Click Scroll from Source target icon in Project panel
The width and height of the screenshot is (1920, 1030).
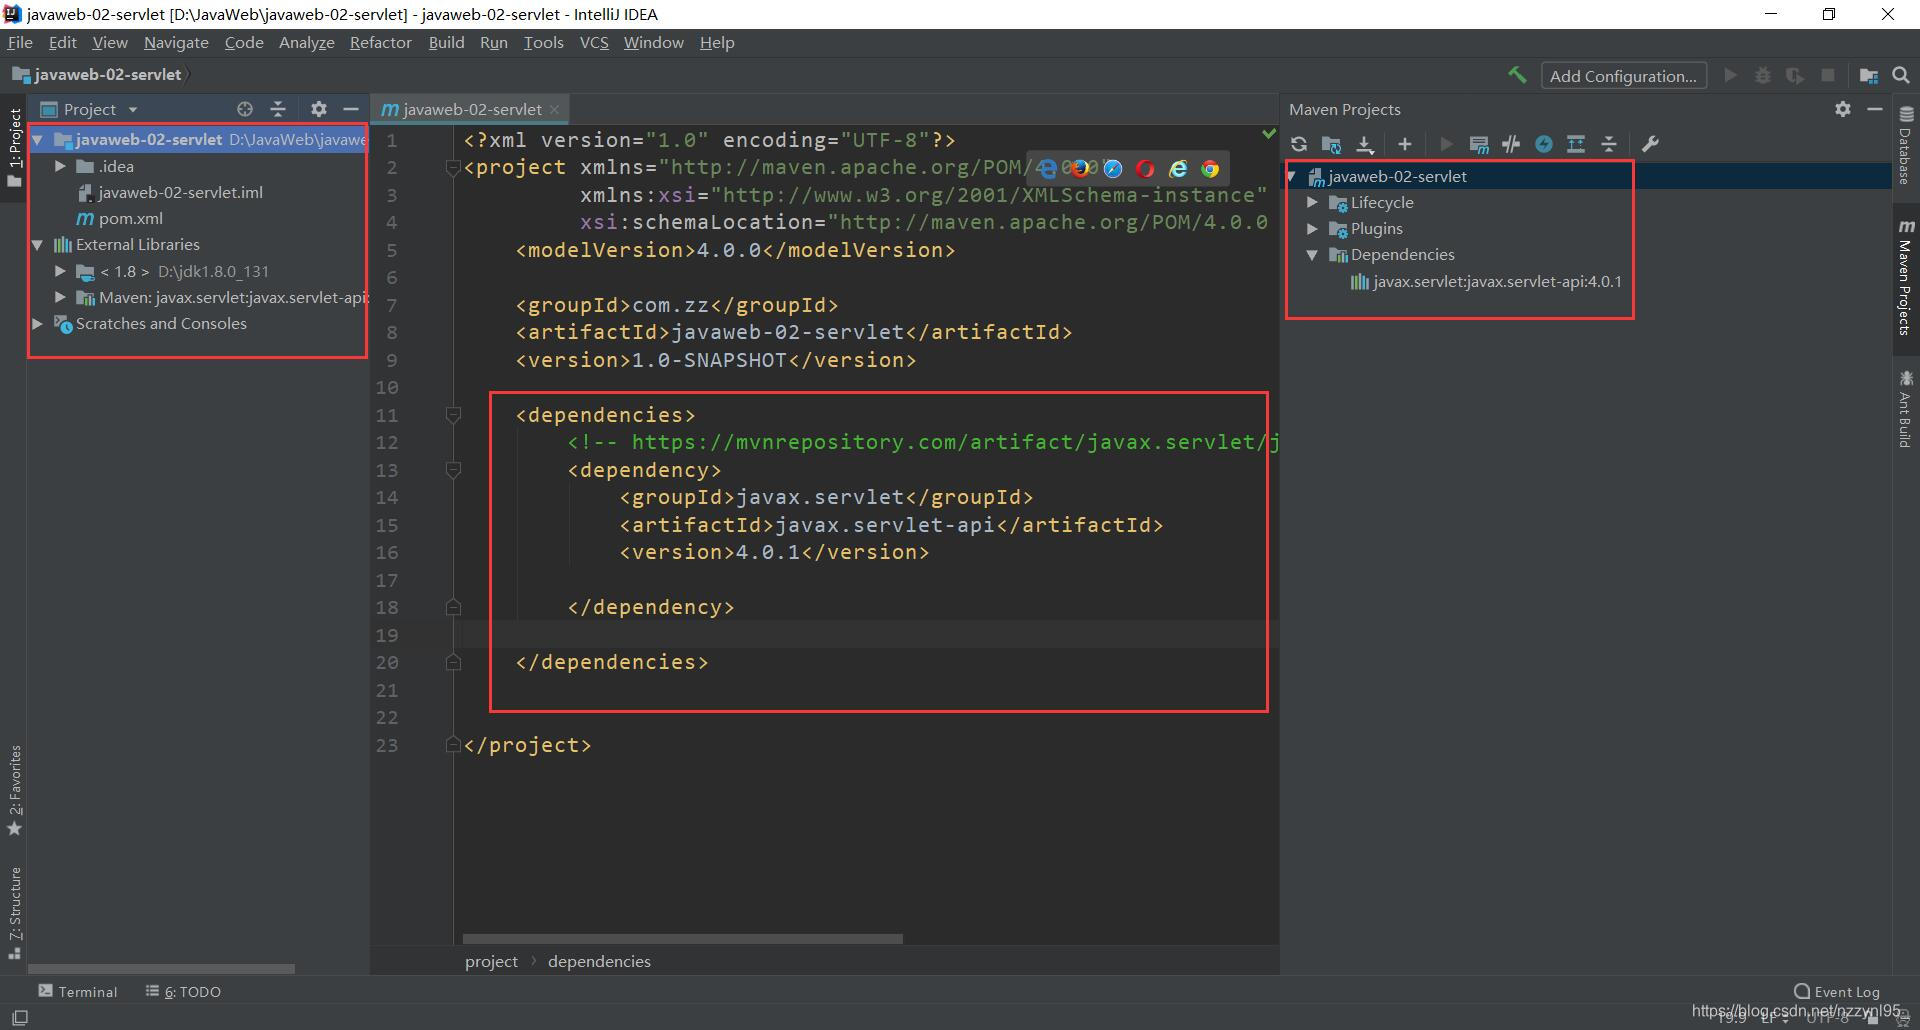(x=245, y=109)
